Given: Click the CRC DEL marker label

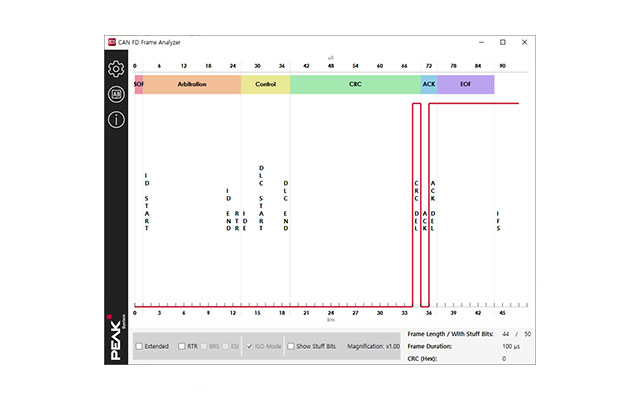Looking at the screenshot, I should click(x=416, y=206).
